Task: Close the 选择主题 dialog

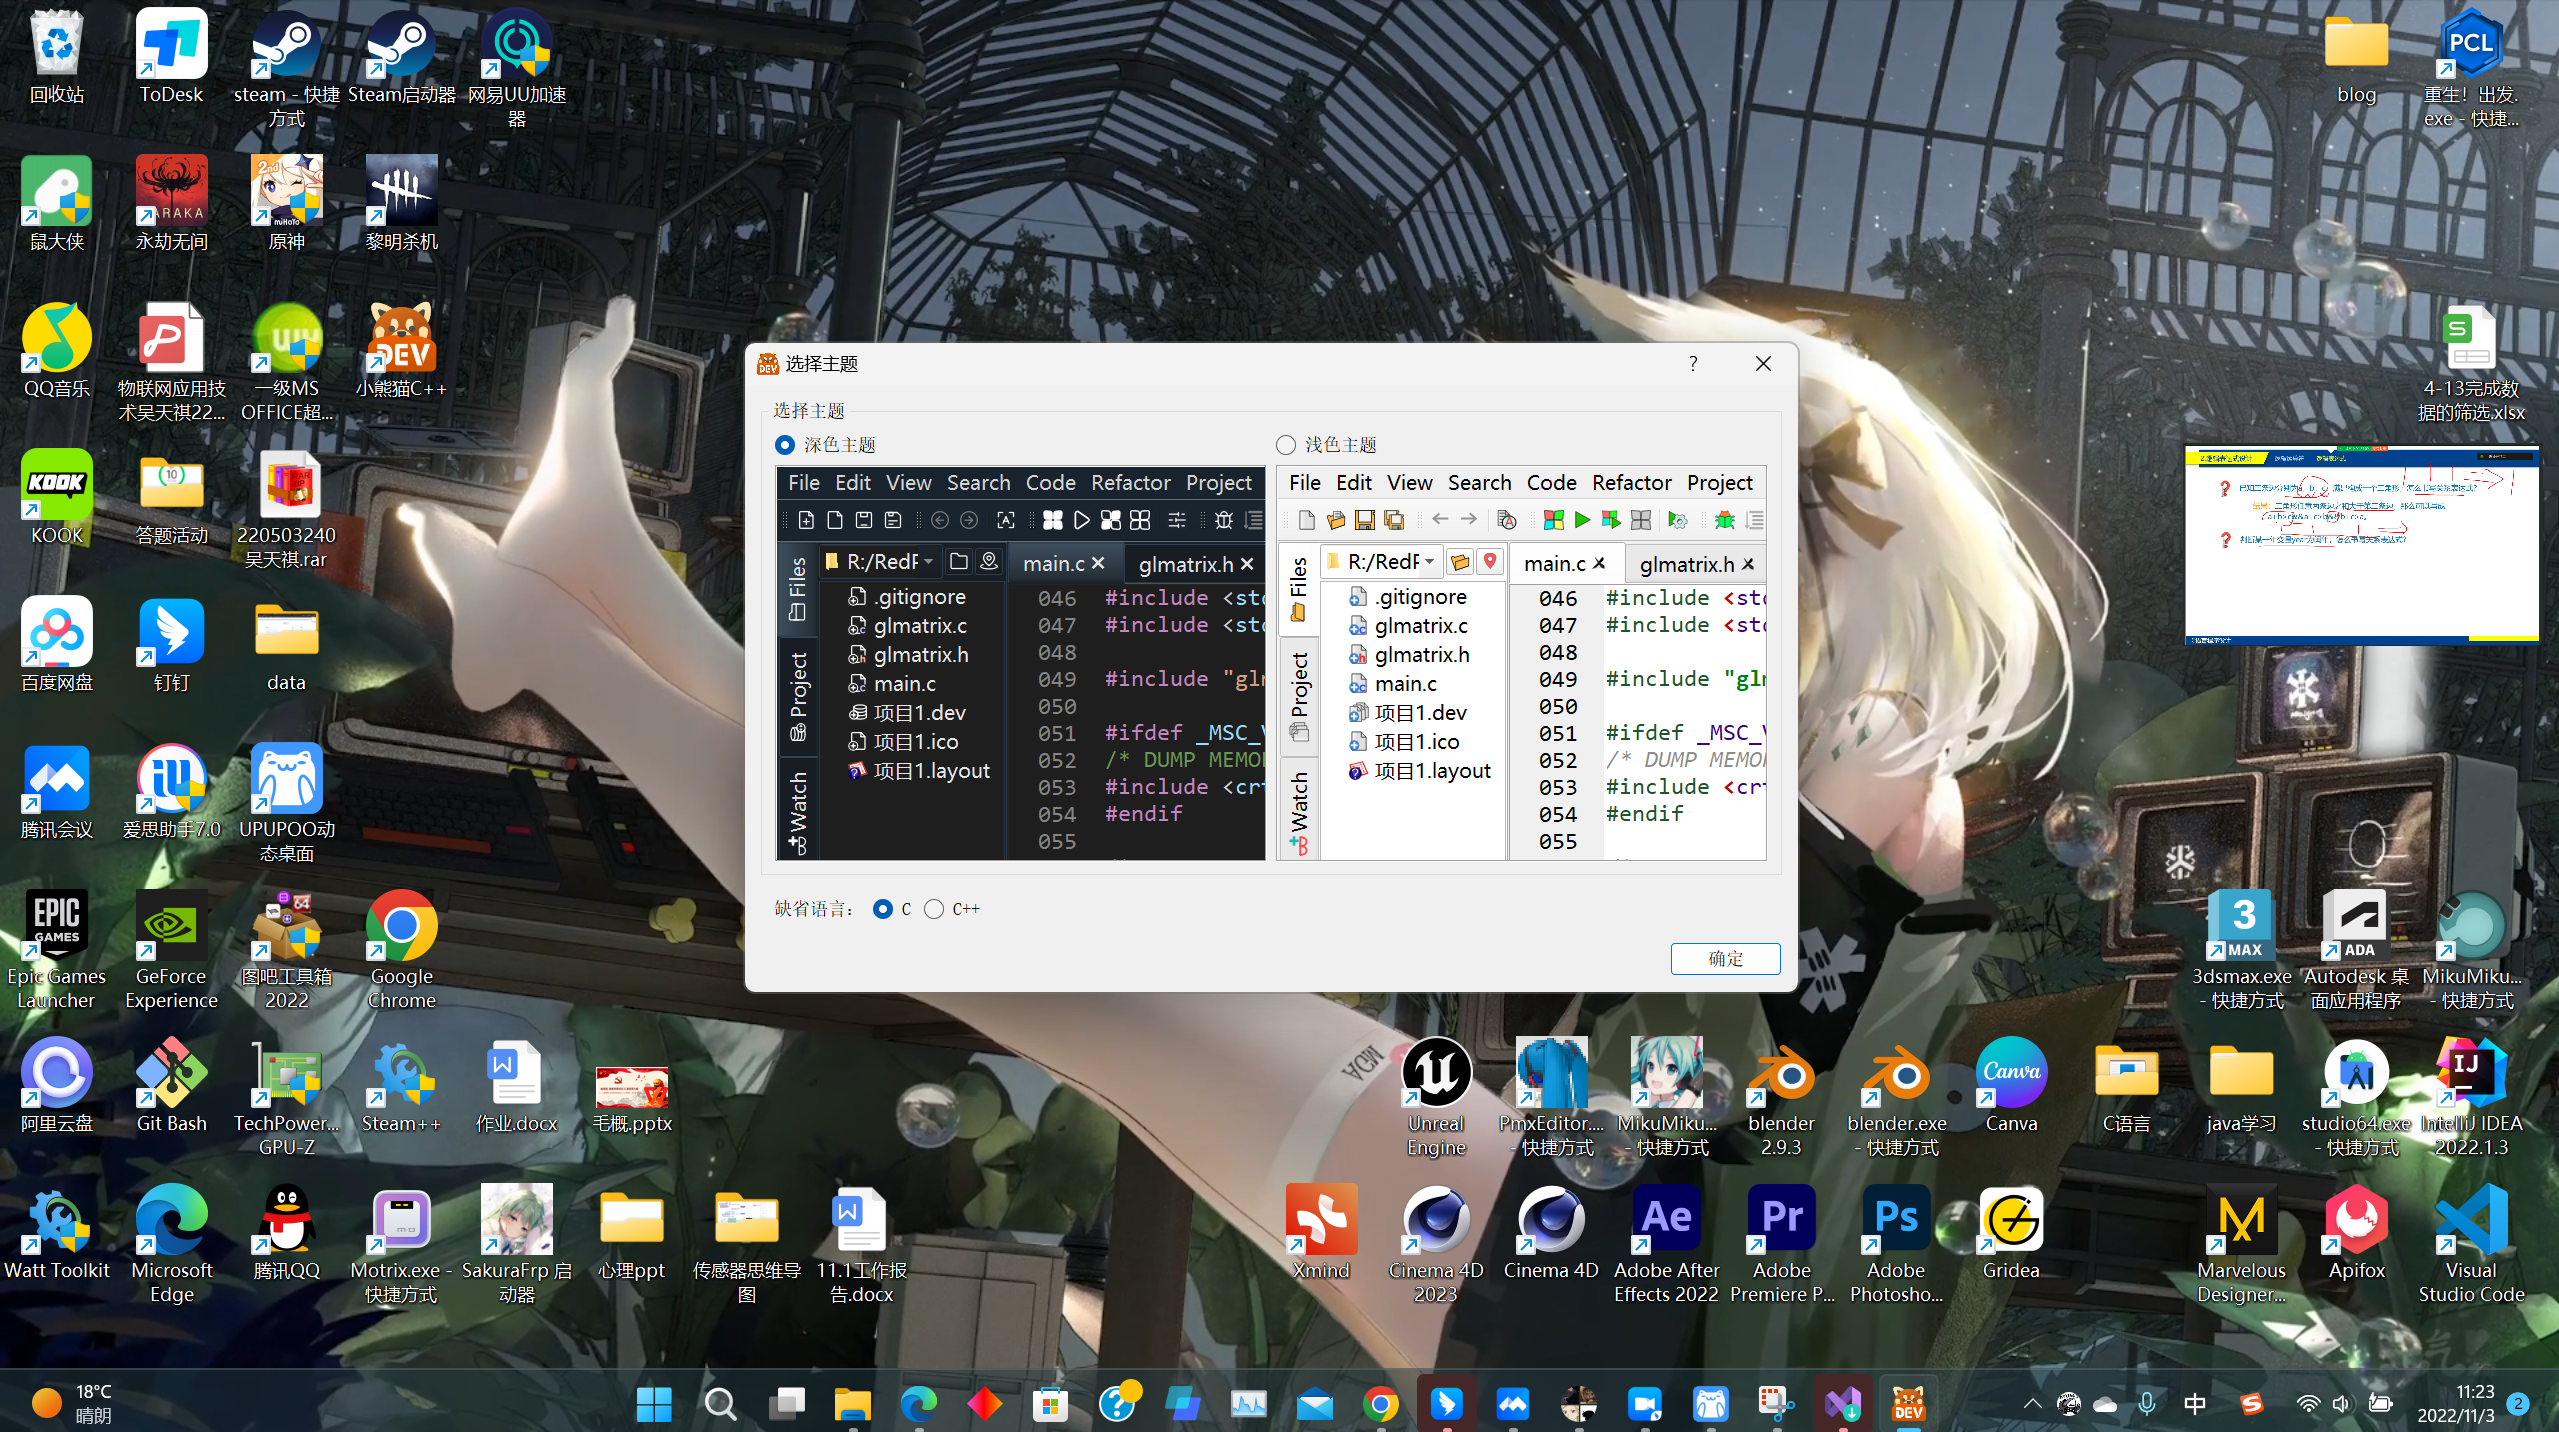Action: tap(1763, 363)
